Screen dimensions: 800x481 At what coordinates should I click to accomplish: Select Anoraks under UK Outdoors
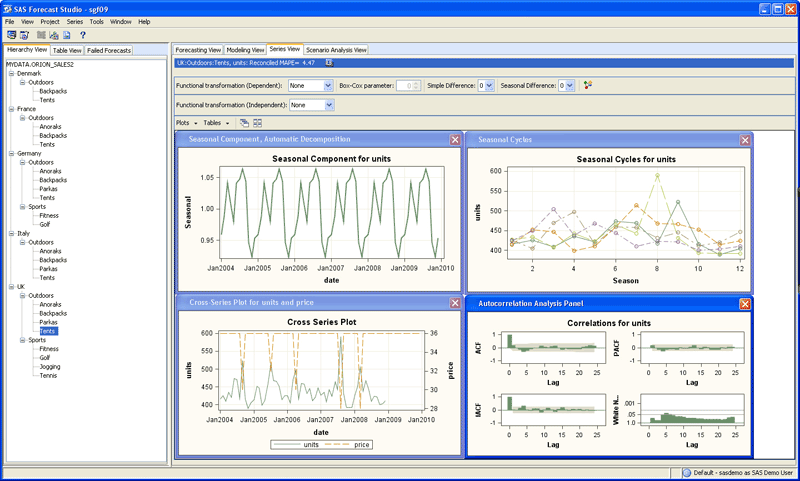(x=51, y=305)
